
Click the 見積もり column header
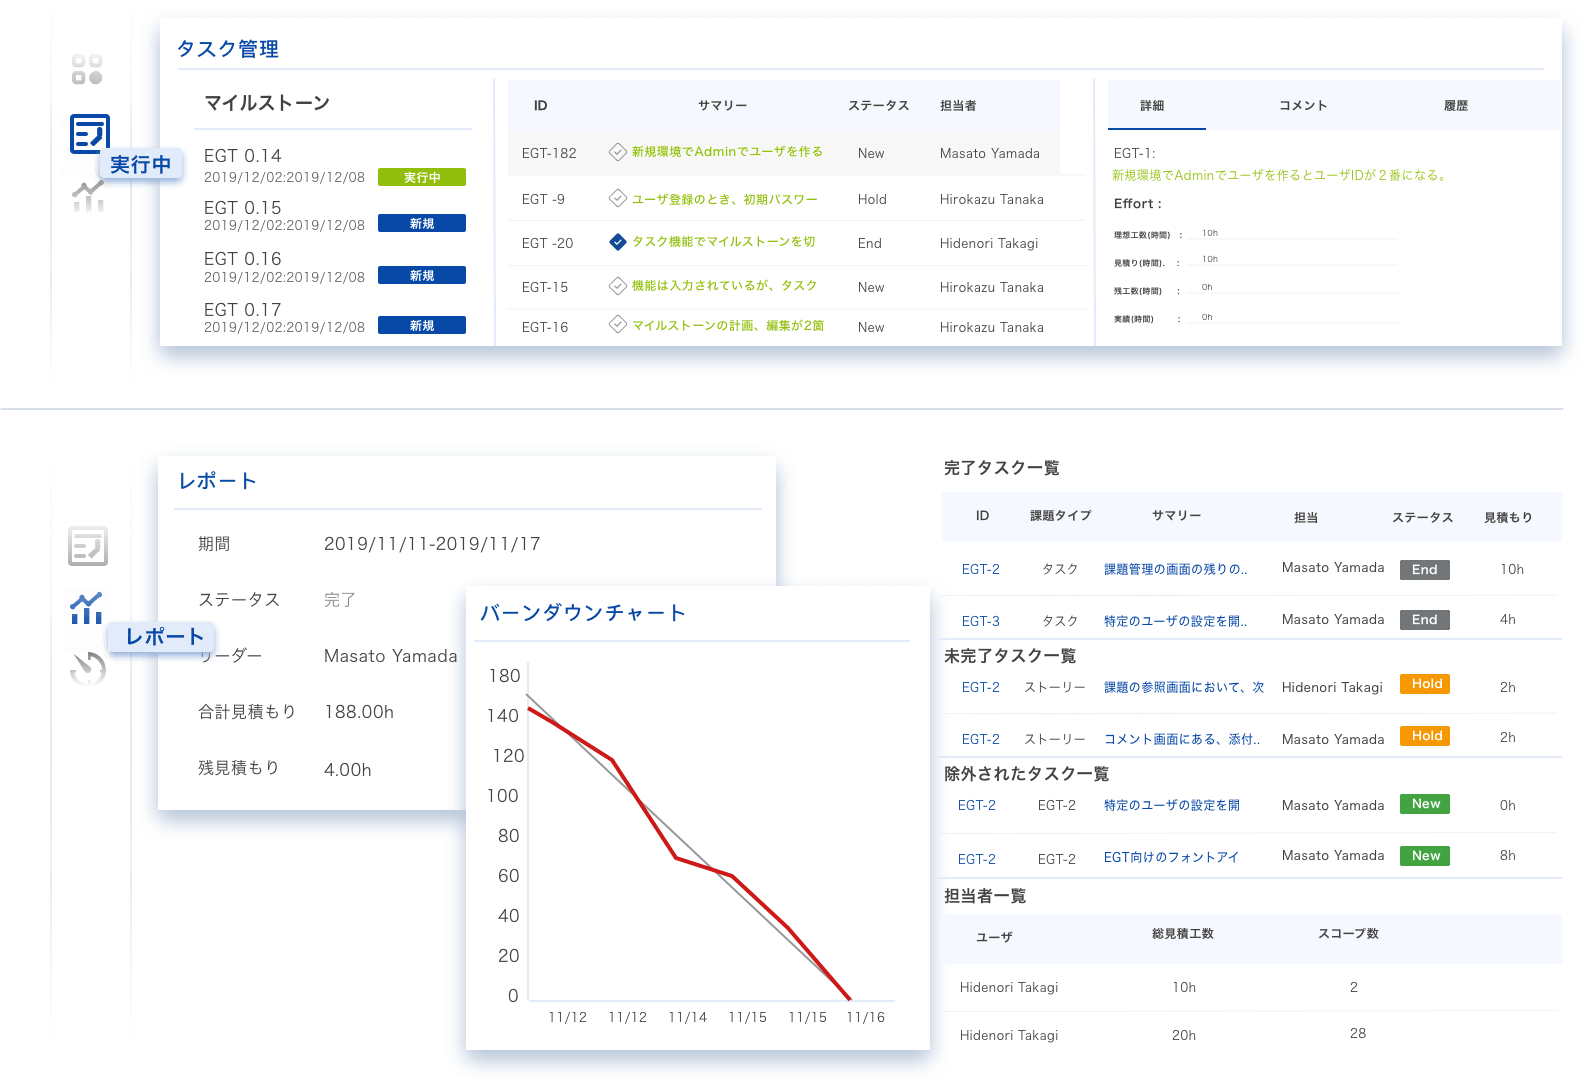coord(1508,517)
